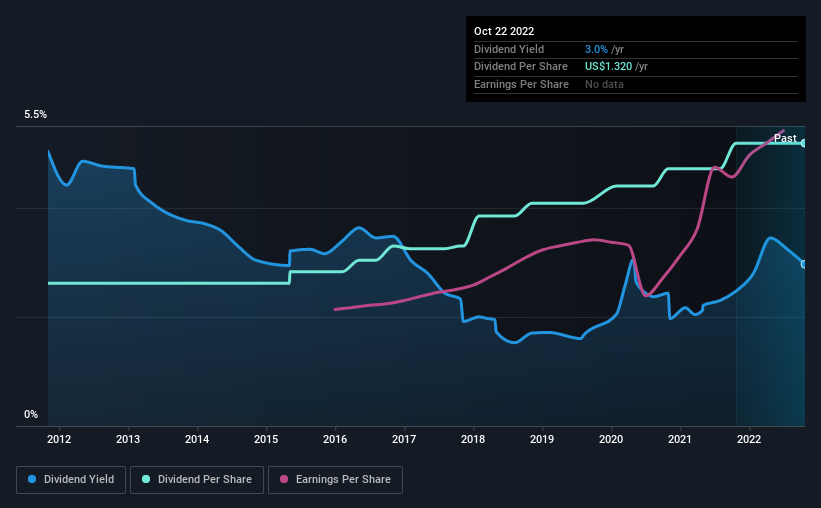Click the blue Dividend Yield legend dot
821x508 pixels.
(32, 479)
